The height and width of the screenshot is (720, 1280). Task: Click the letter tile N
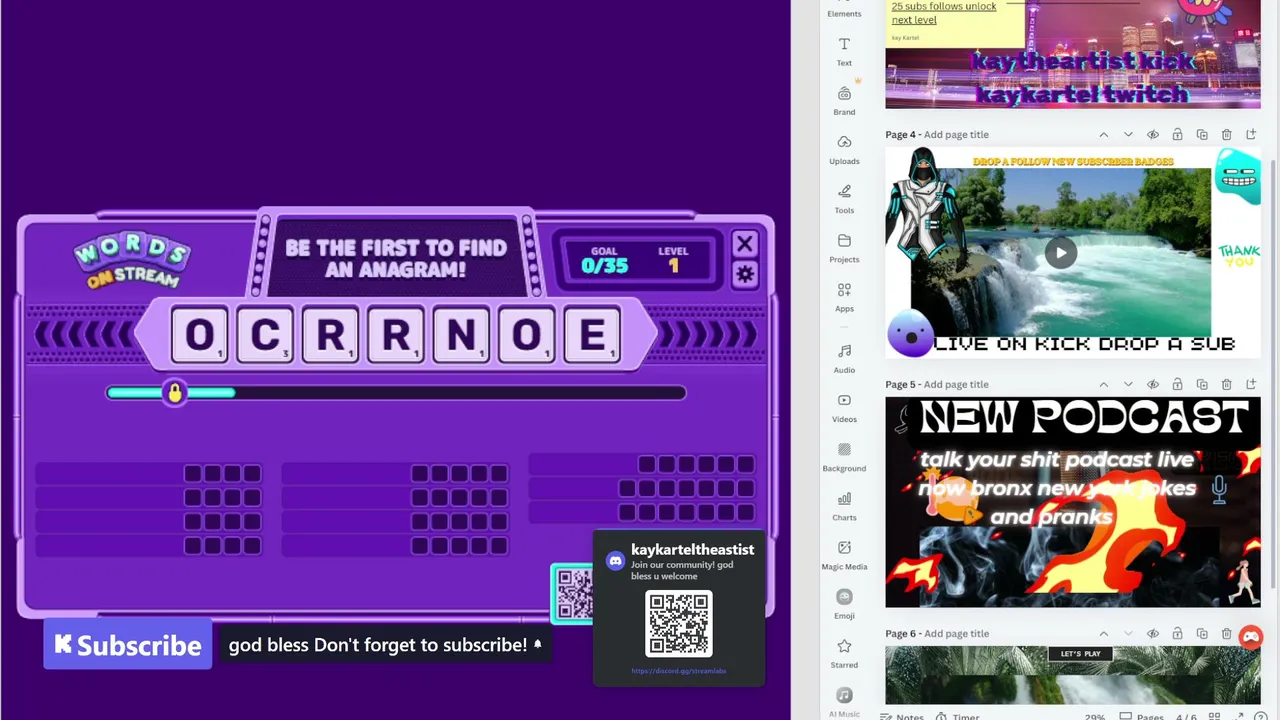[x=461, y=336]
